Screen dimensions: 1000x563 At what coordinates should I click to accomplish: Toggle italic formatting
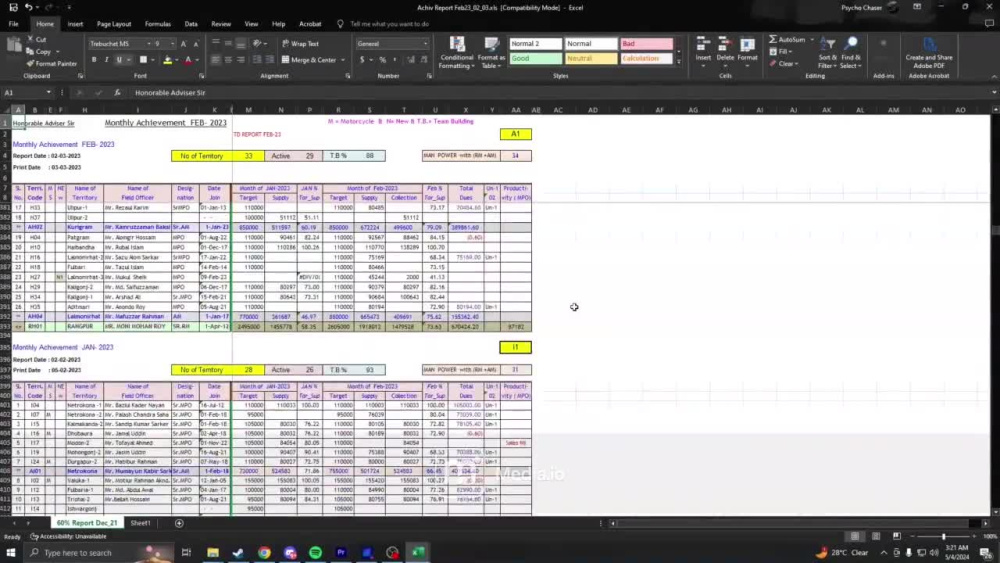106,60
